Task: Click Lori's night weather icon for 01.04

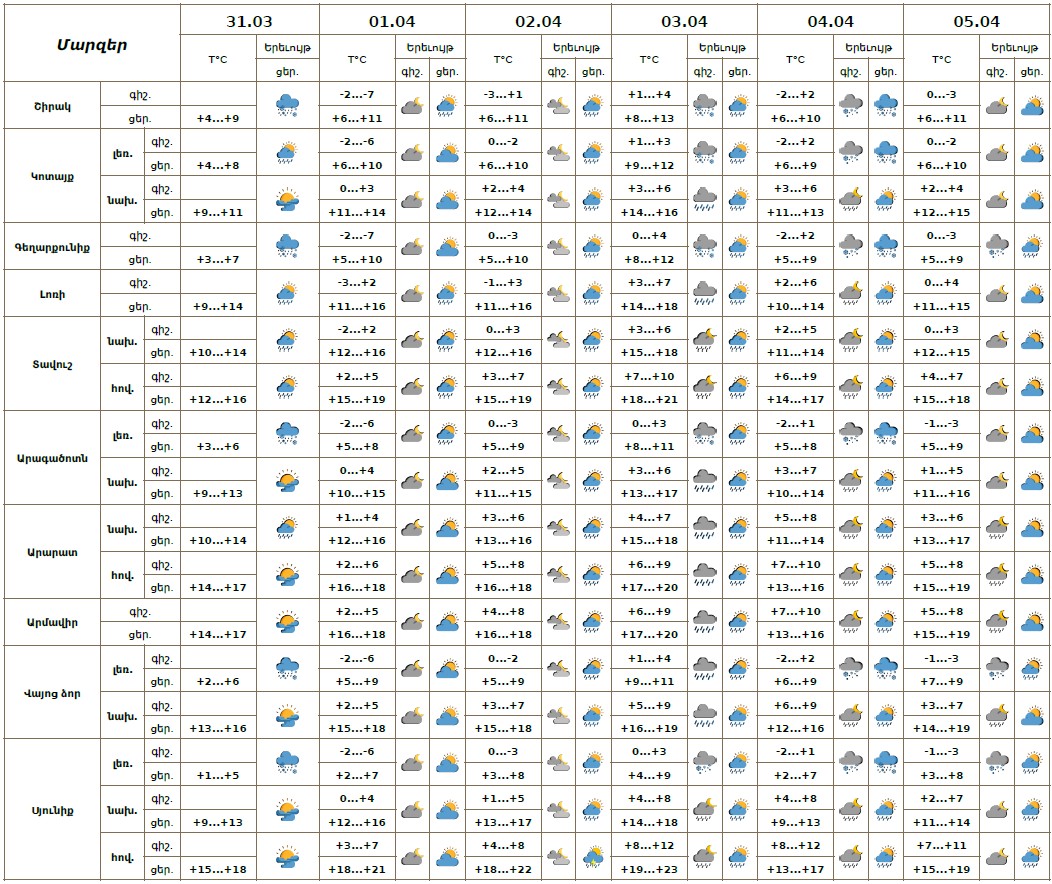Action: coord(412,294)
